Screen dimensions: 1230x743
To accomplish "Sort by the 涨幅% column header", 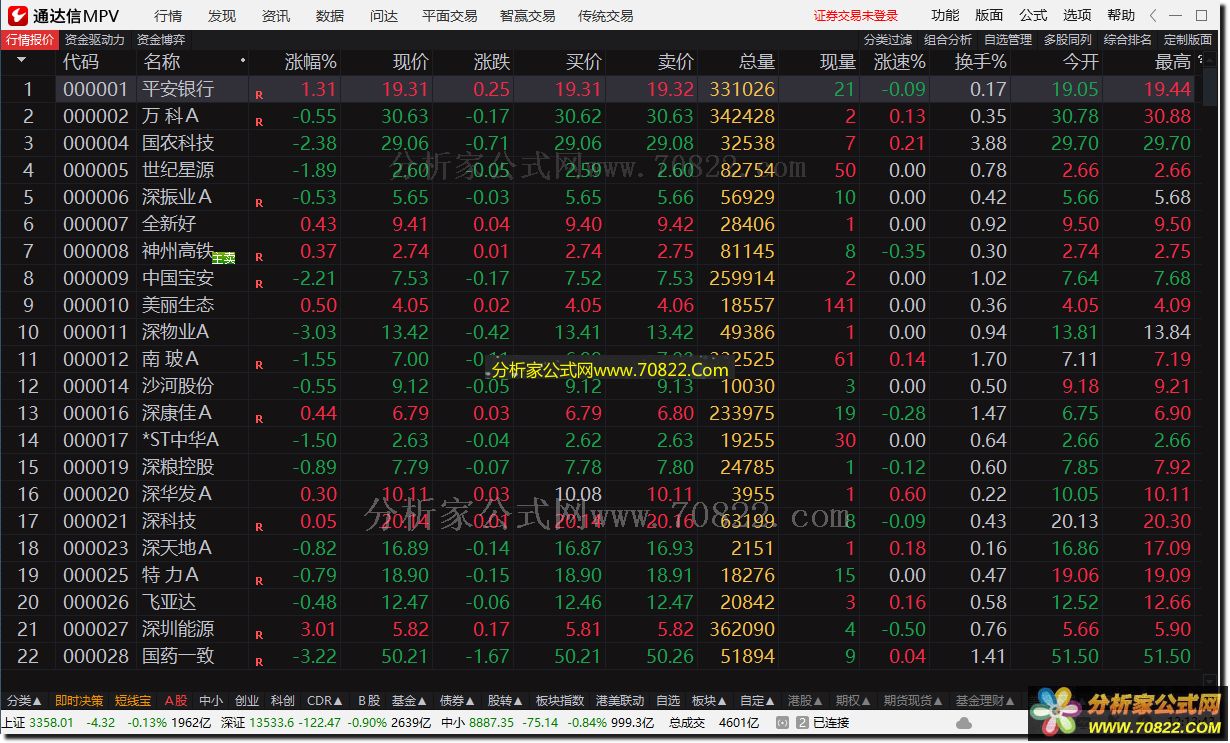I will [311, 61].
